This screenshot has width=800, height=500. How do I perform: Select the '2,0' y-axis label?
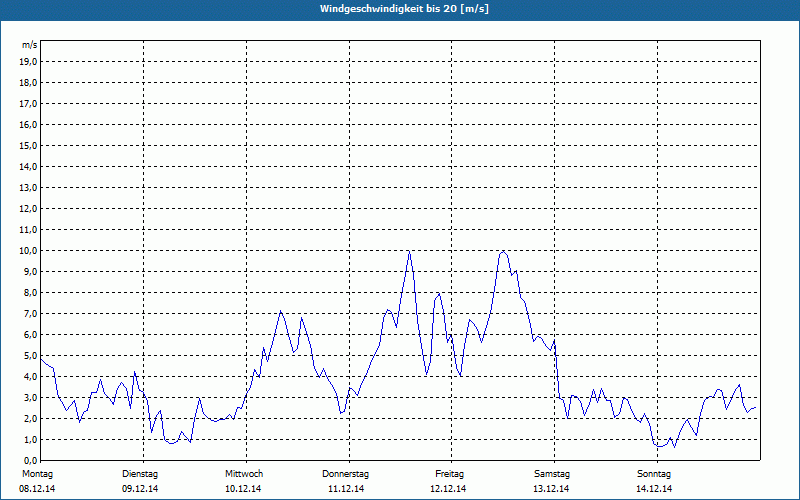click(x=30, y=418)
